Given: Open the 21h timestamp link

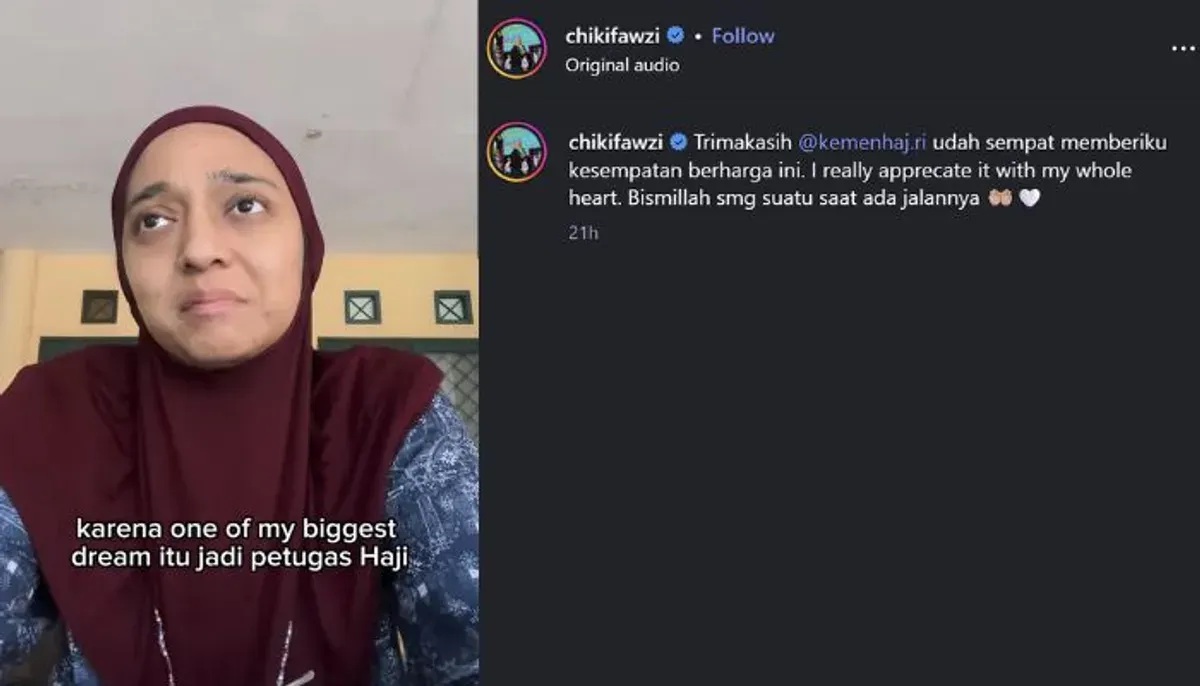Looking at the screenshot, I should pyautogui.click(x=583, y=233).
